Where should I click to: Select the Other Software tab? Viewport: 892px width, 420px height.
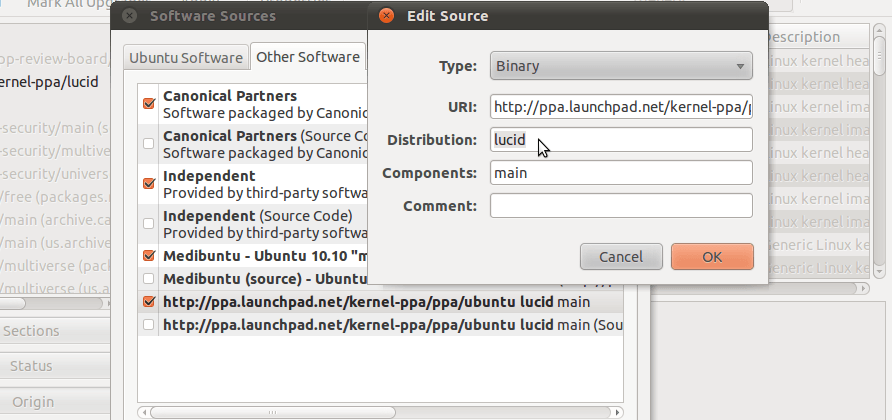308,57
